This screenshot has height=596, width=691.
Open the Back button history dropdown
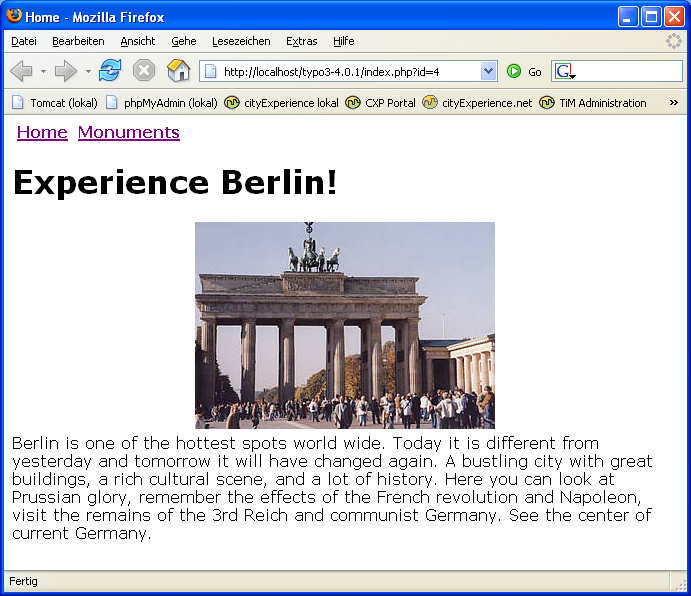tap(43, 71)
